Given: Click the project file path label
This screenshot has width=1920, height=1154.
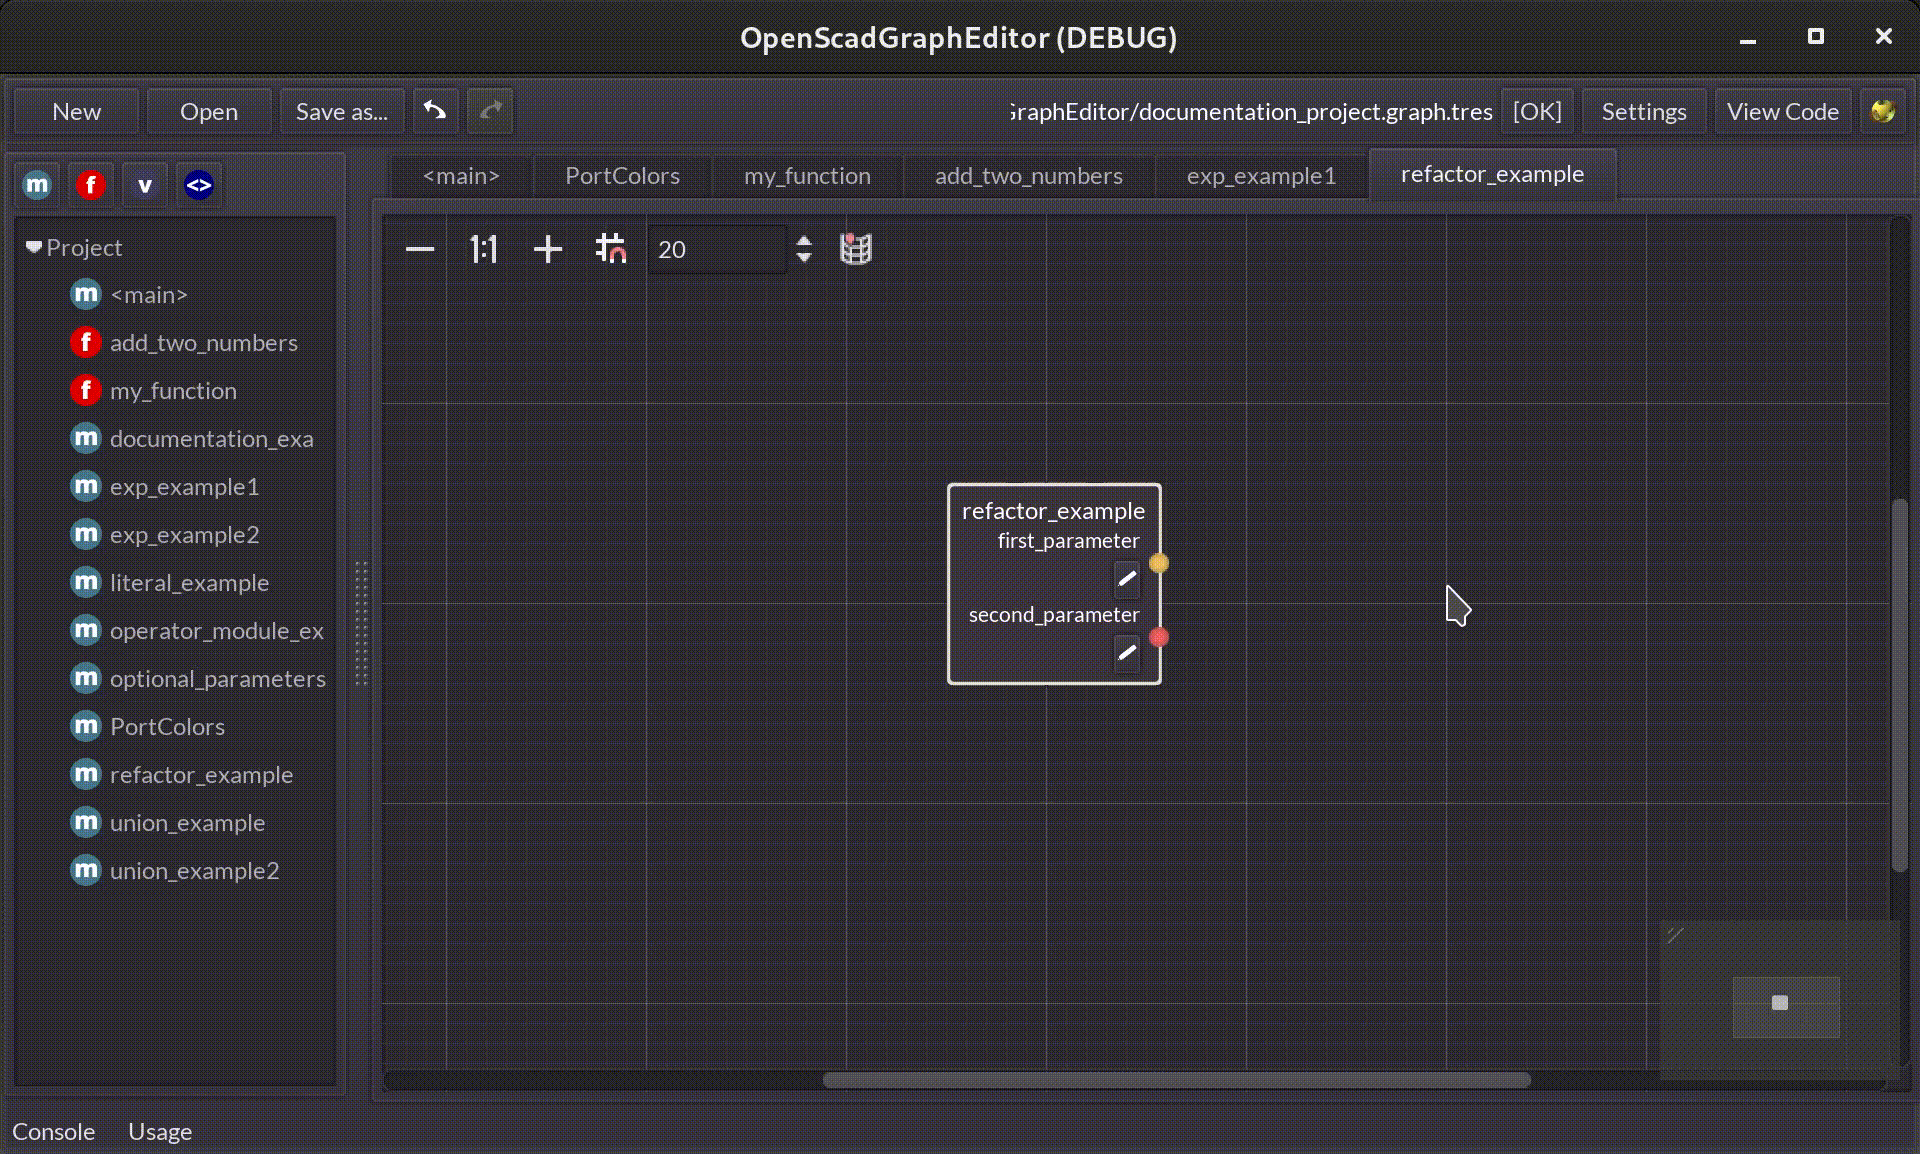Looking at the screenshot, I should pyautogui.click(x=1250, y=111).
